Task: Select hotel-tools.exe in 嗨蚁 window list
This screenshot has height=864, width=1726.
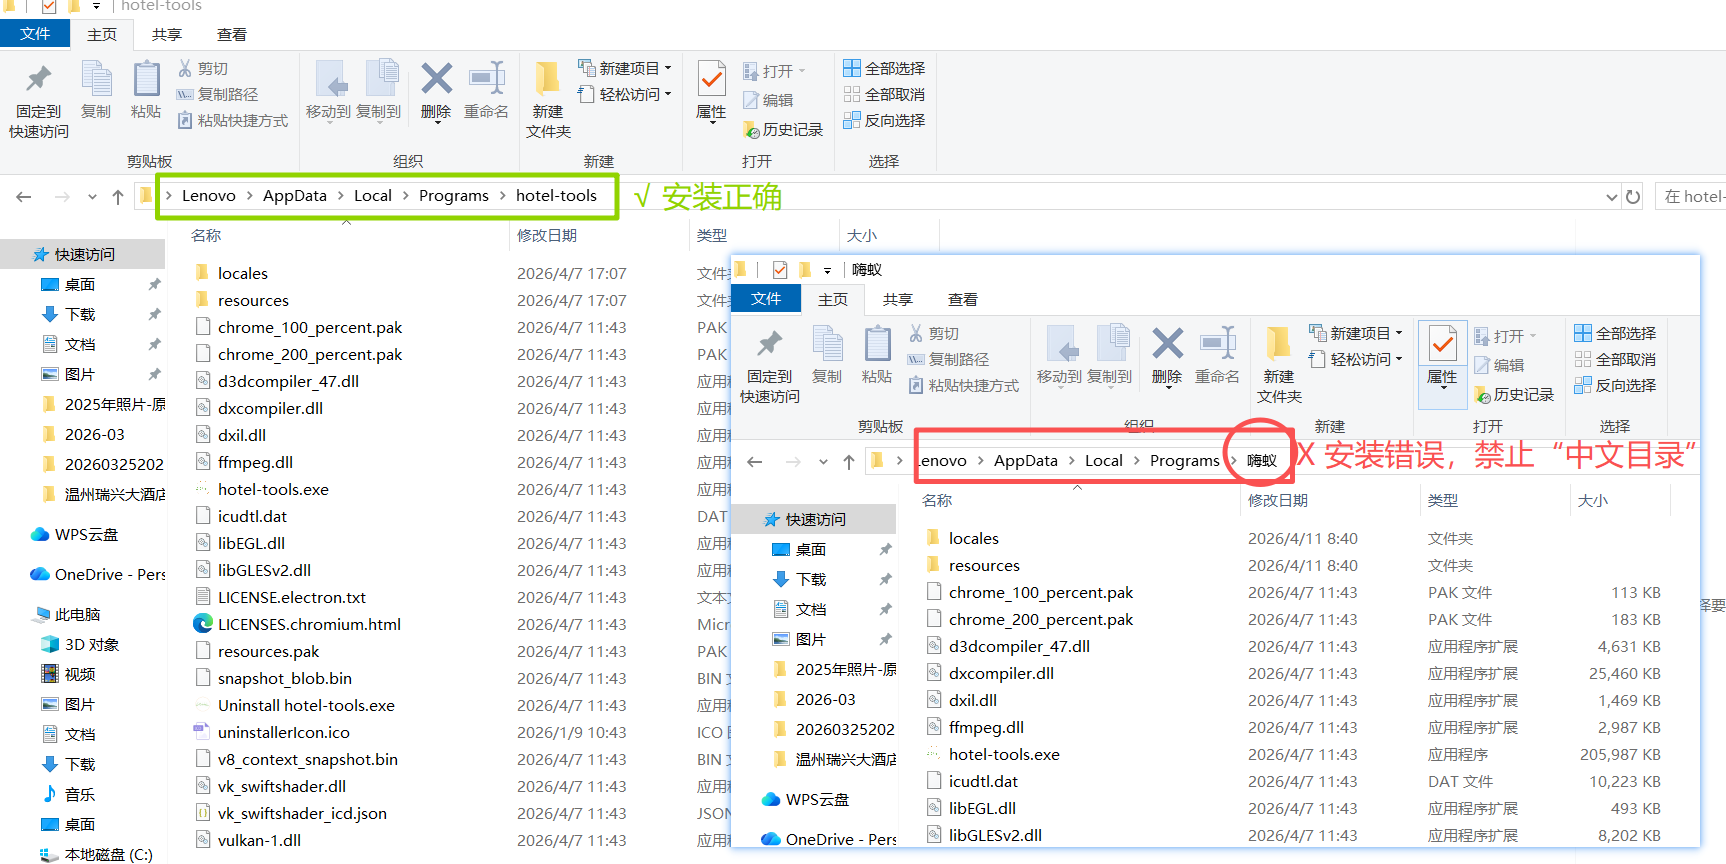Action: click(1004, 754)
